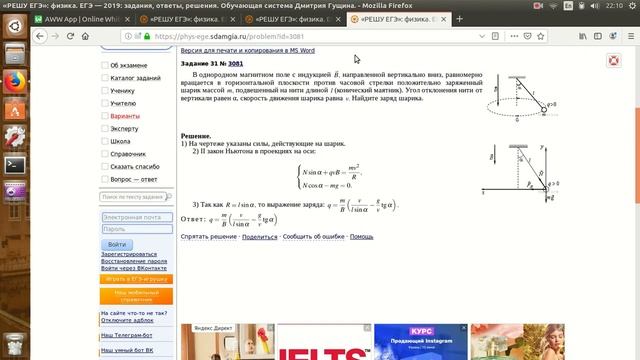Open task number 3081 link

click(x=236, y=63)
